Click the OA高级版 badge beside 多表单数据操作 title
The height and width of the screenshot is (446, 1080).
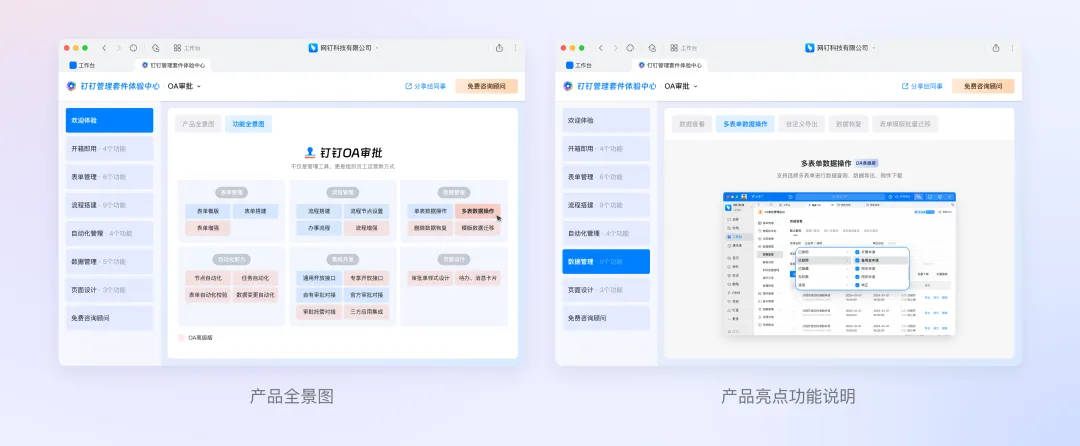click(x=866, y=163)
